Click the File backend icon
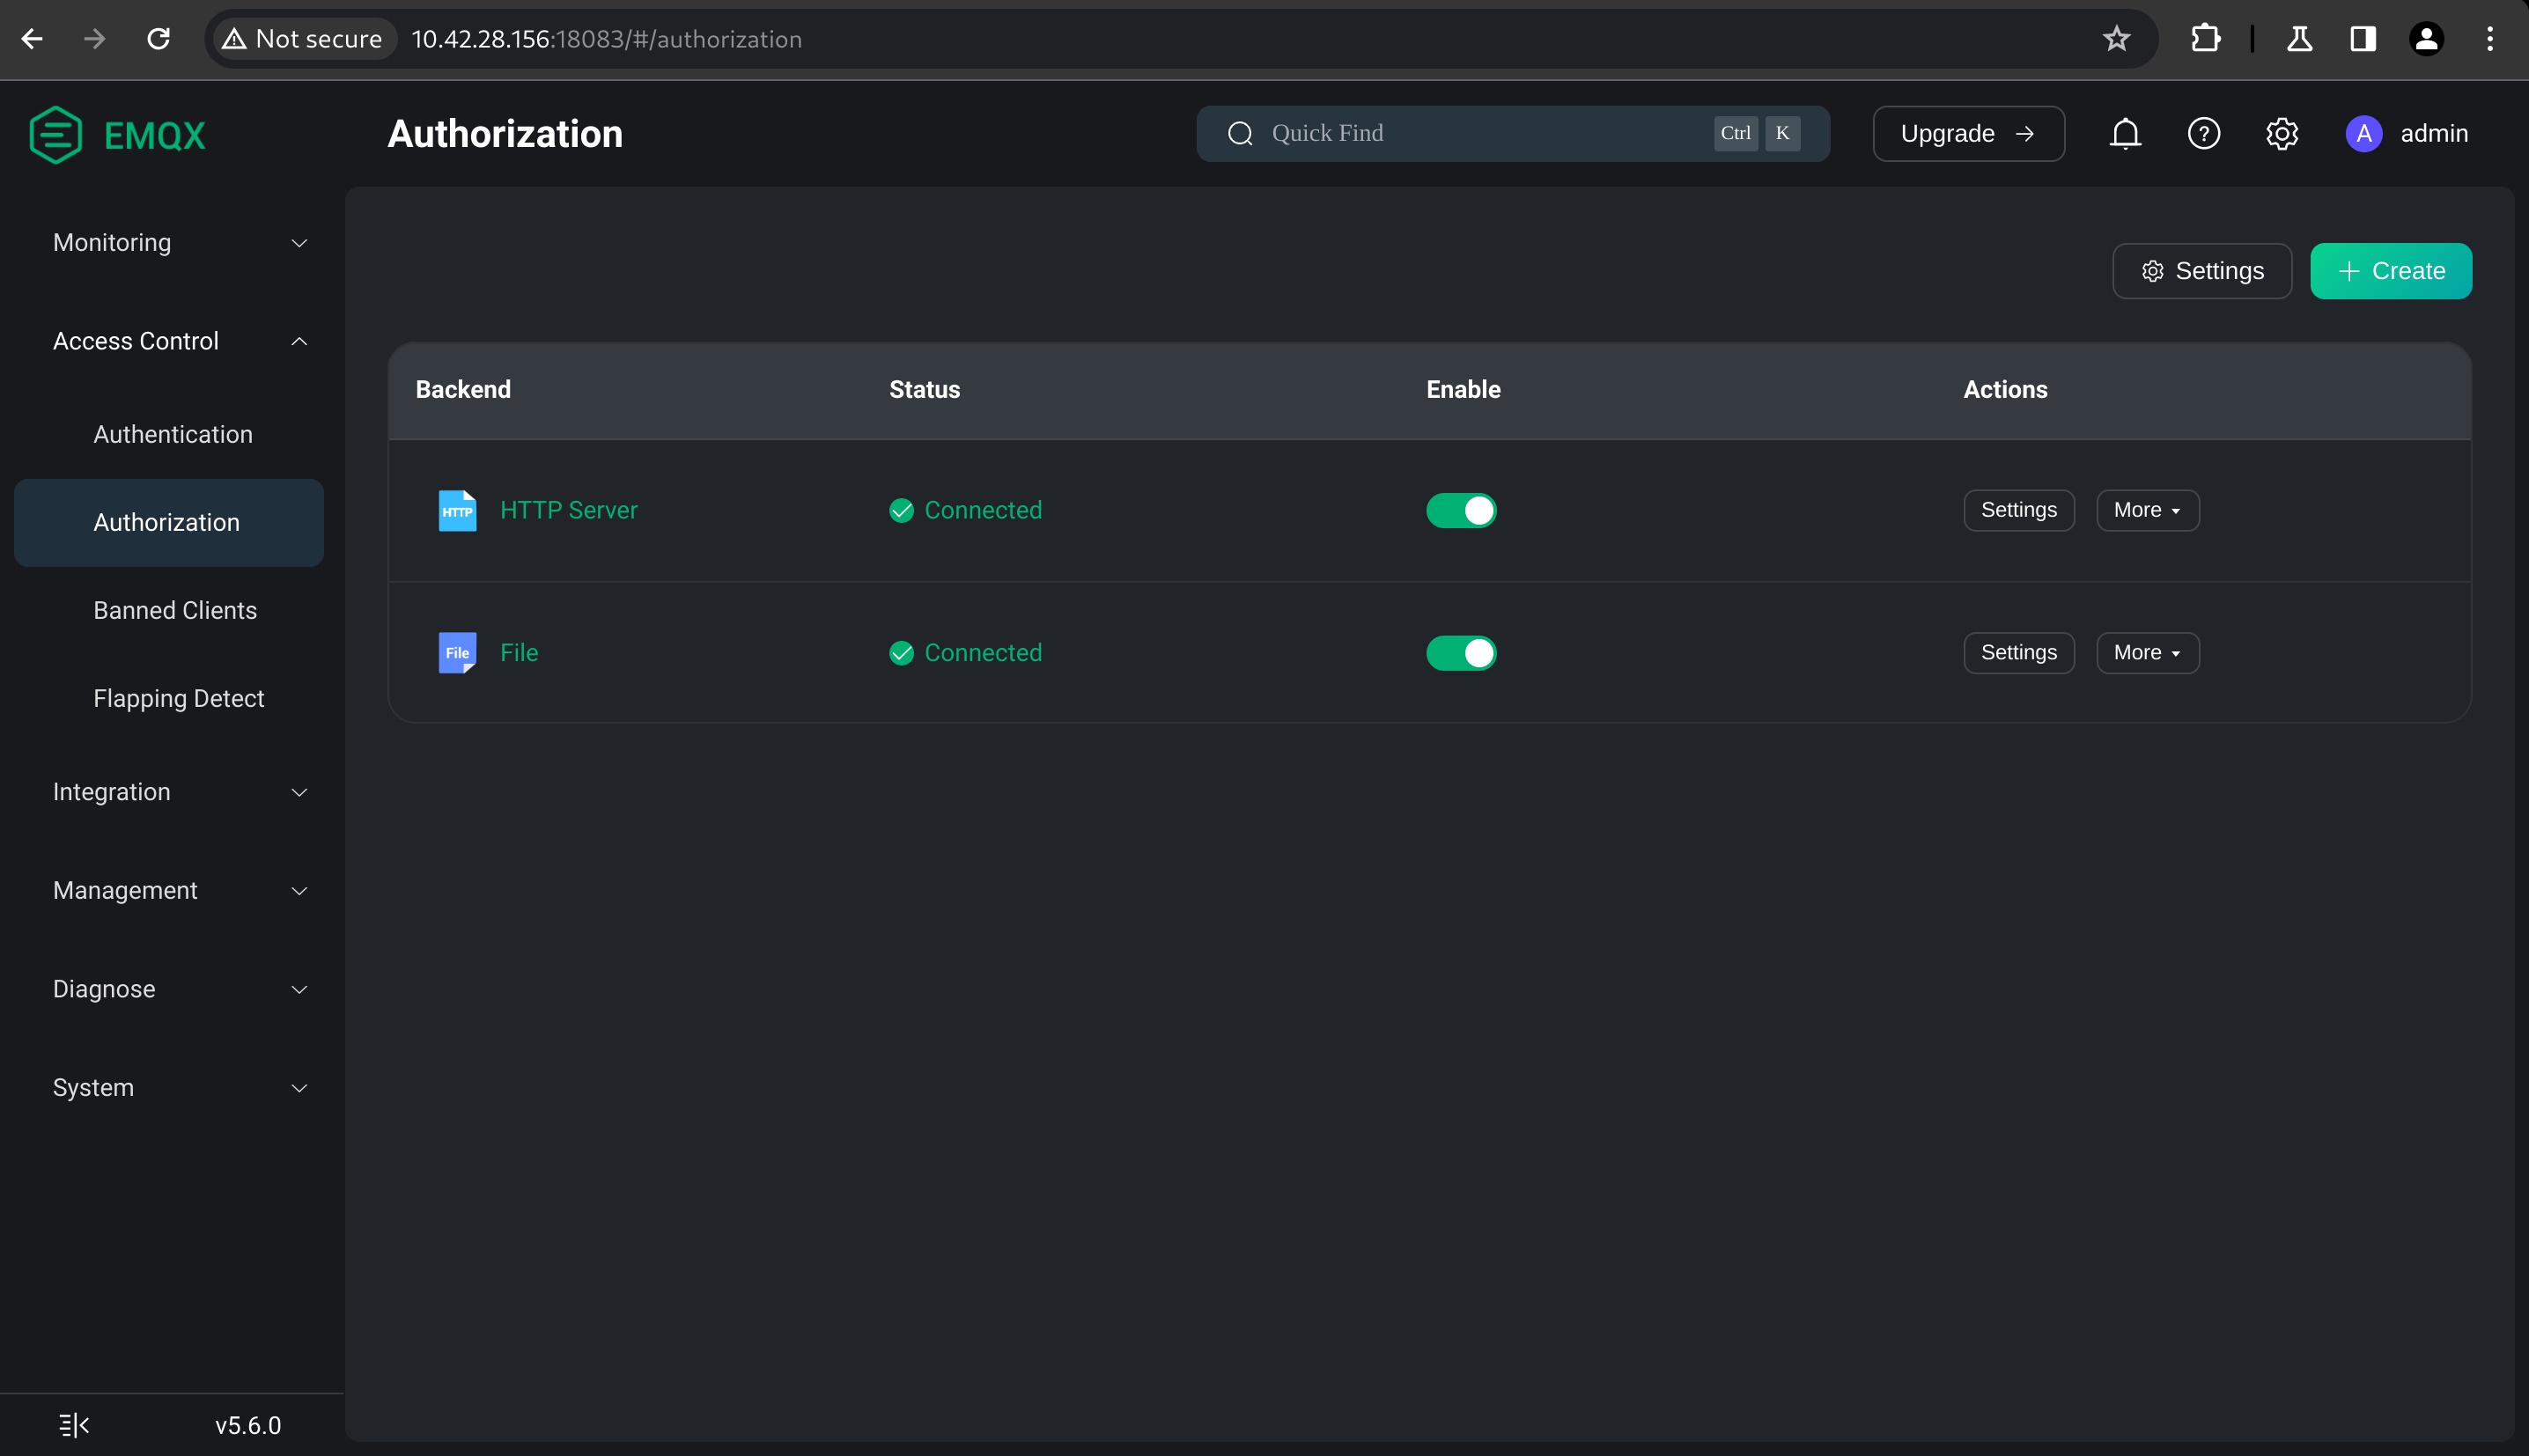 (457, 652)
